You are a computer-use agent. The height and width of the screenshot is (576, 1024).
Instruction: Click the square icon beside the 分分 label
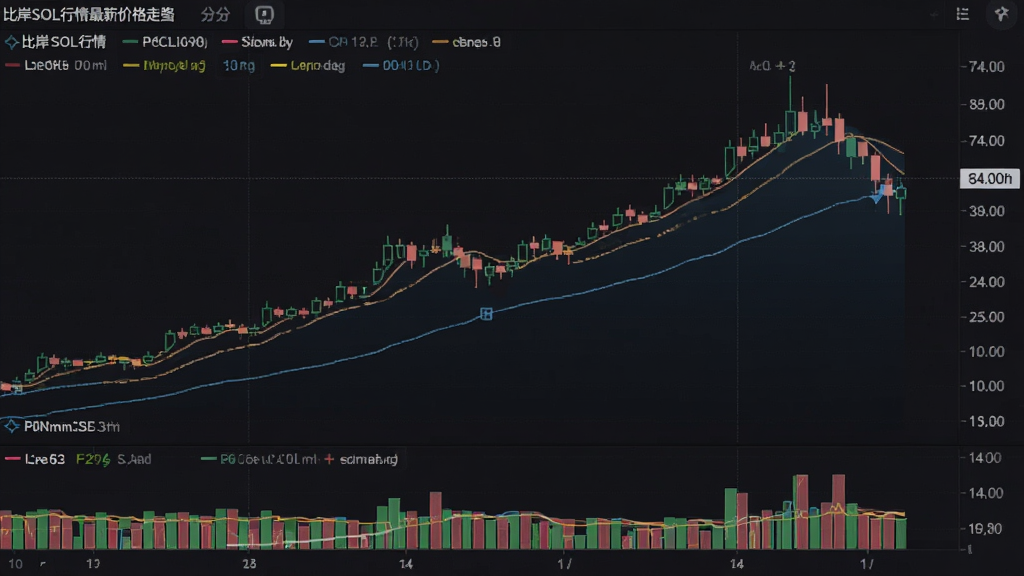[264, 14]
